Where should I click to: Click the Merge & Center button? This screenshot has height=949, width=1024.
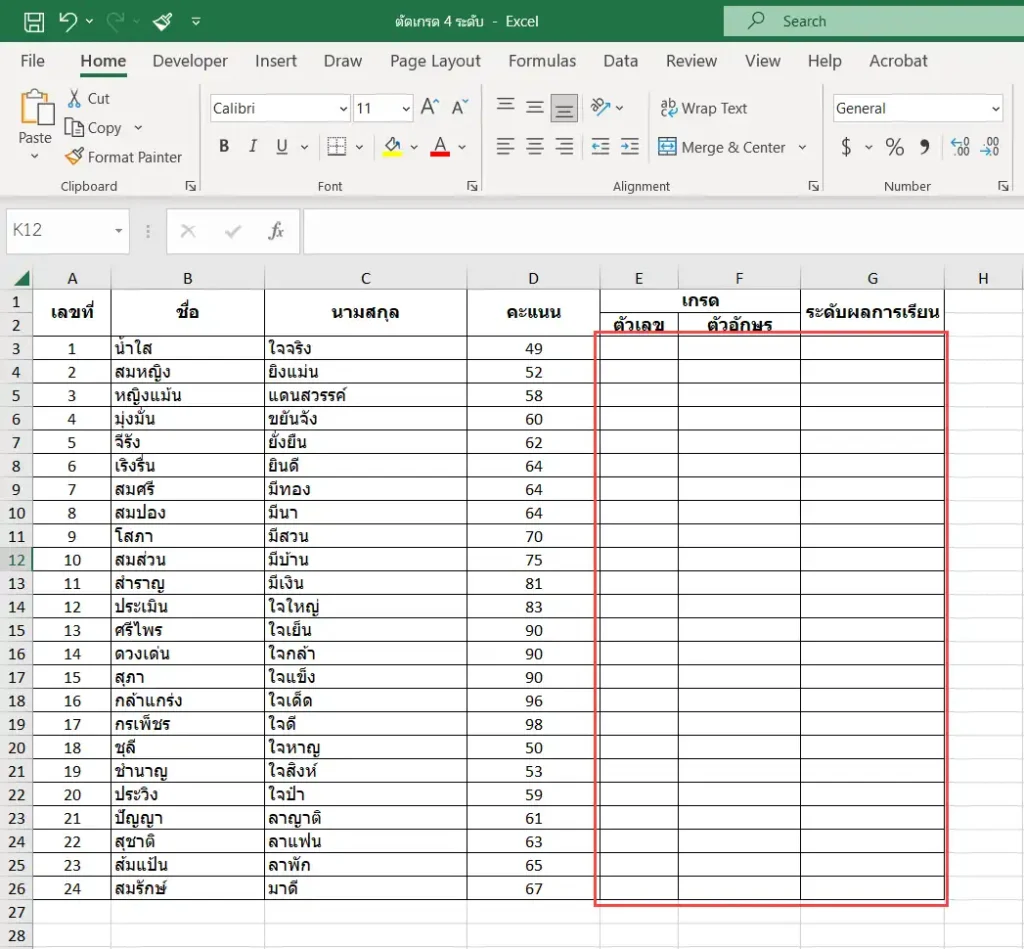721,147
